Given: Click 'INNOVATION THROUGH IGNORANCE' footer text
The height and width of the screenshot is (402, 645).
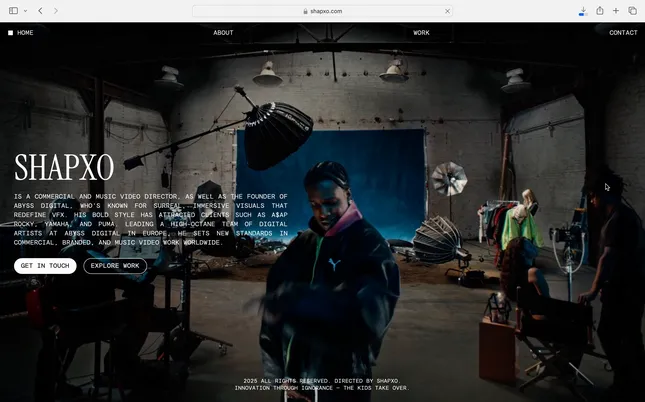Looking at the screenshot, I should click(284, 388).
